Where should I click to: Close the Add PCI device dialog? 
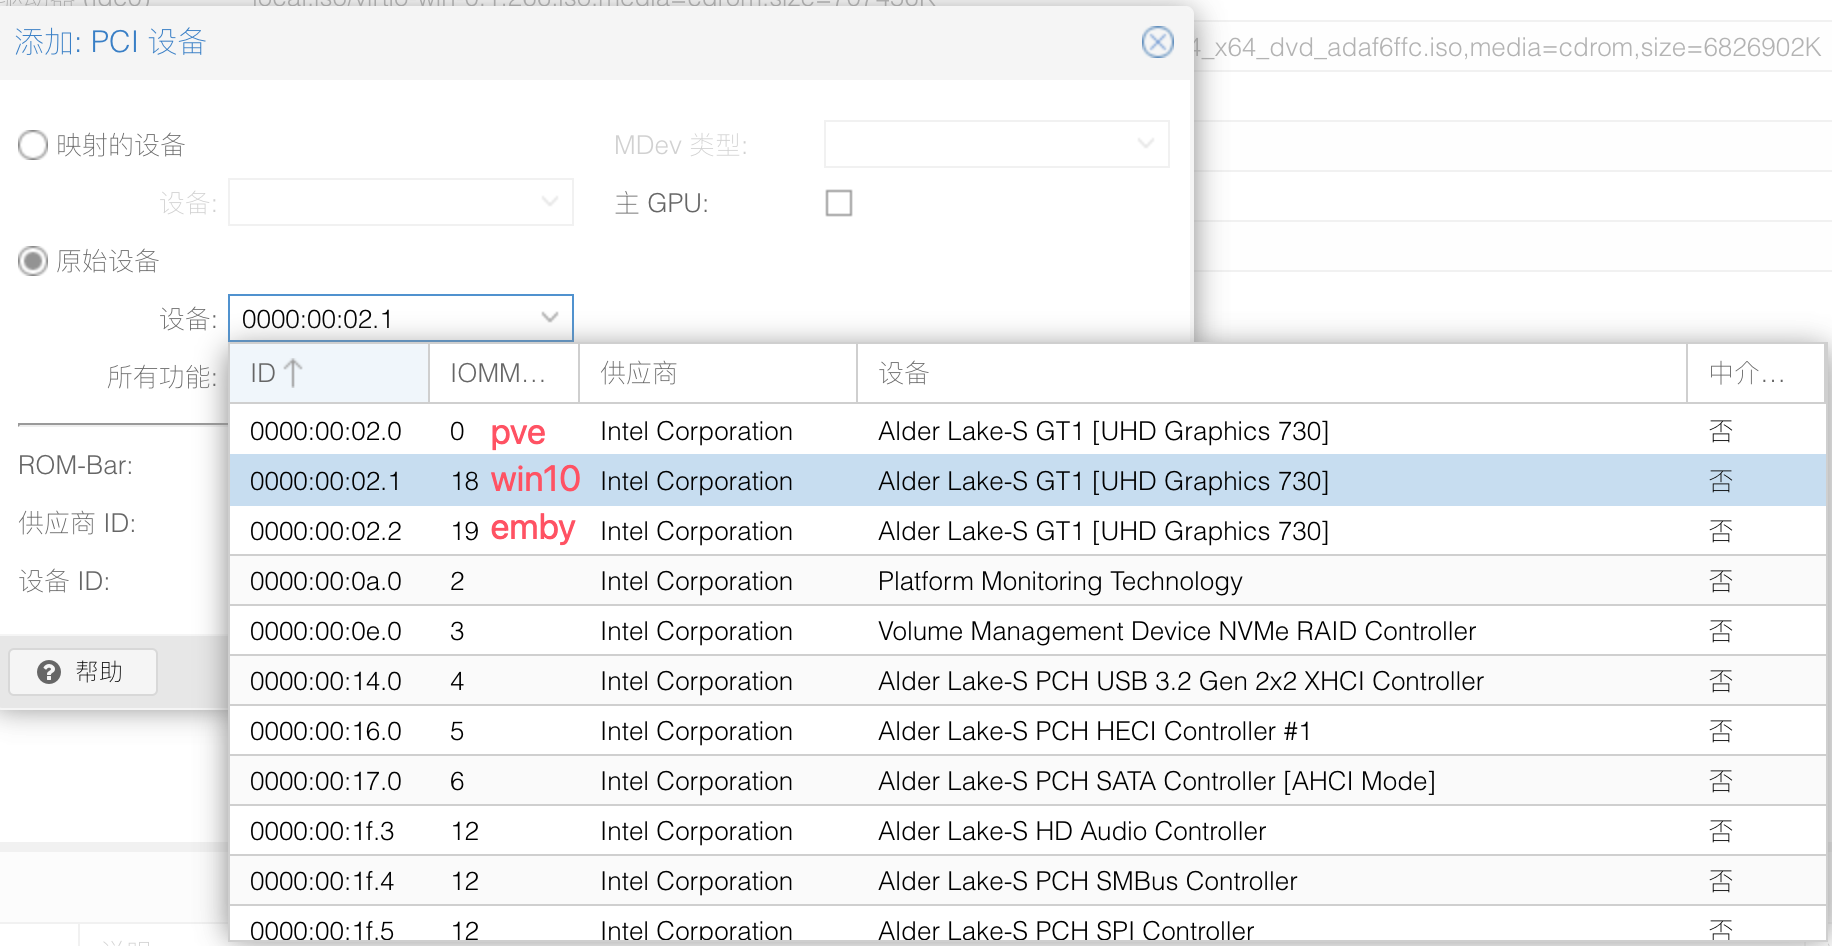click(1157, 42)
